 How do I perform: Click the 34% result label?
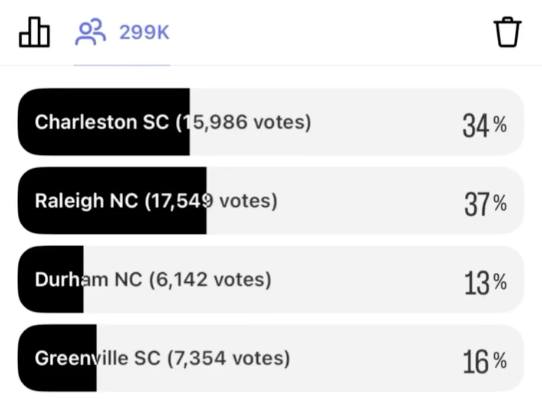click(x=485, y=125)
